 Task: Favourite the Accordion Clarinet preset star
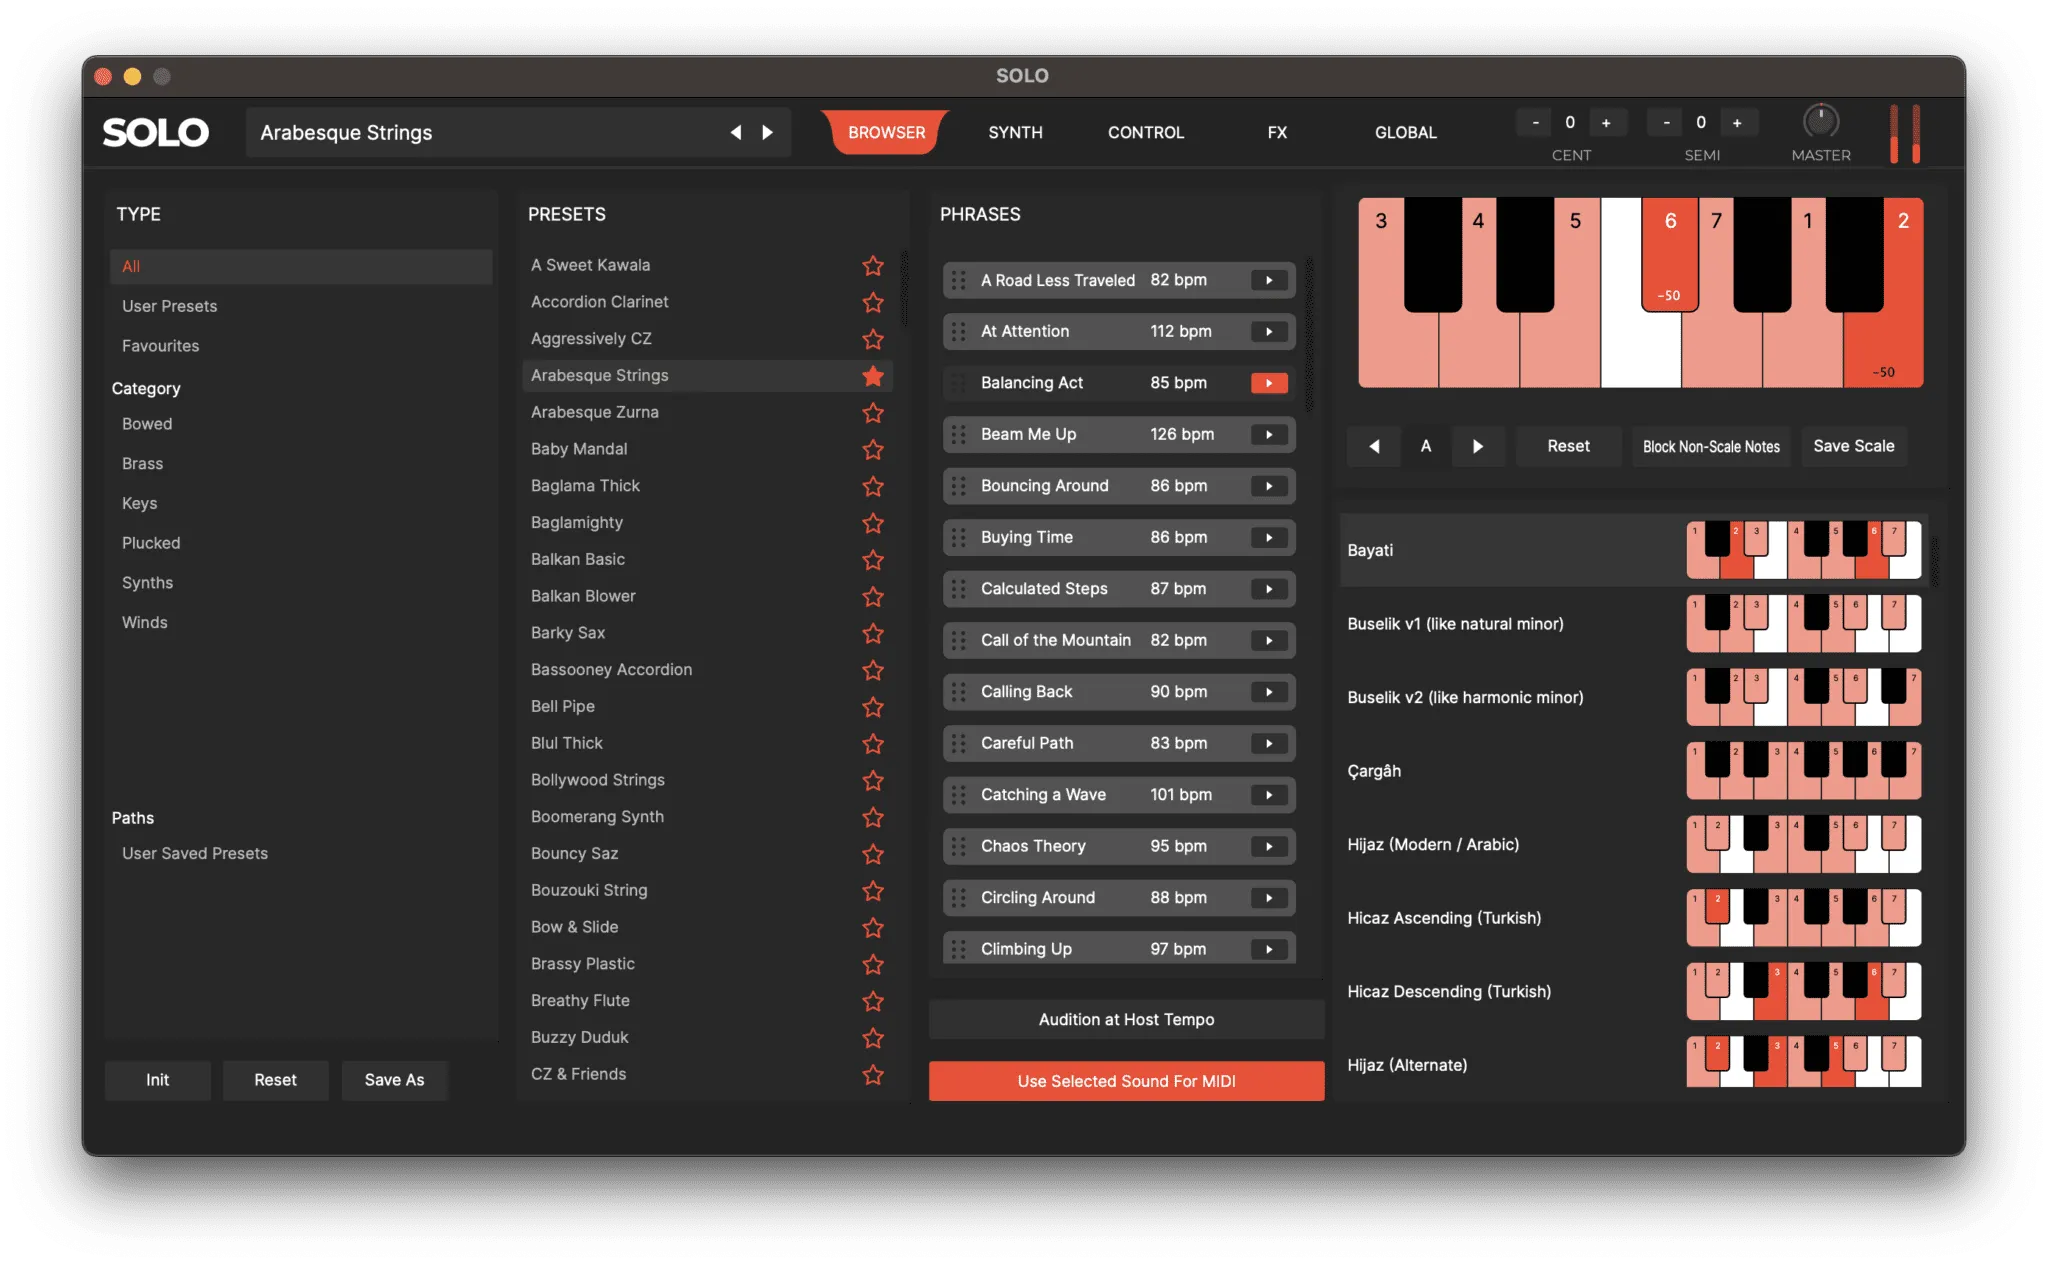coord(873,302)
